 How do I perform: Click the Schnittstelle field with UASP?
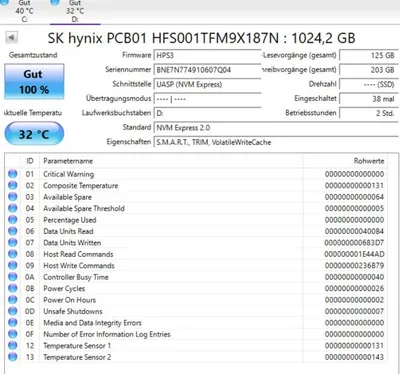(x=207, y=84)
